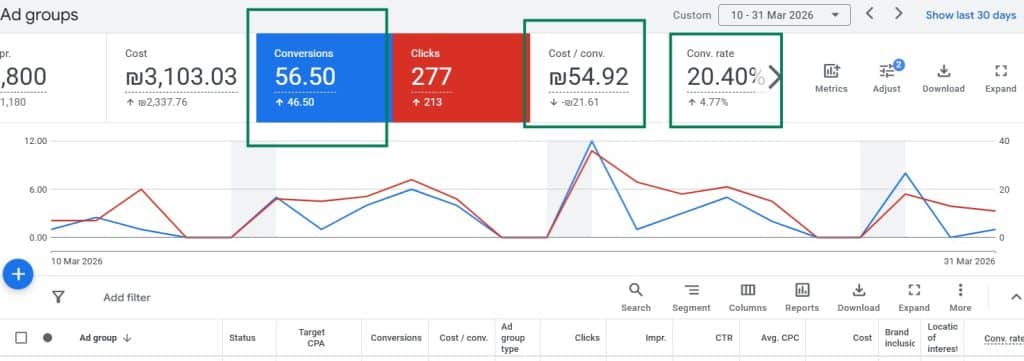This screenshot has height=361, width=1024.
Task: Open the Segment options
Action: (x=691, y=298)
